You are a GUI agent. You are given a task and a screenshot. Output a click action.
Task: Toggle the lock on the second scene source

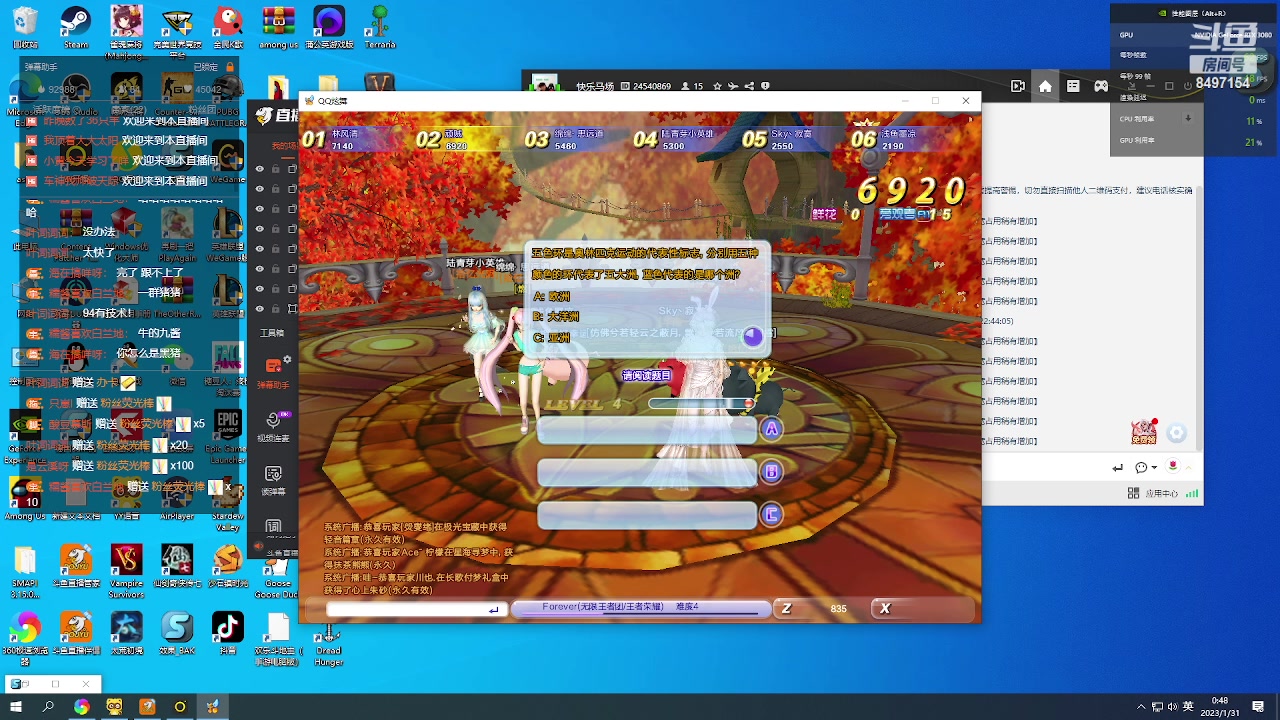(276, 189)
